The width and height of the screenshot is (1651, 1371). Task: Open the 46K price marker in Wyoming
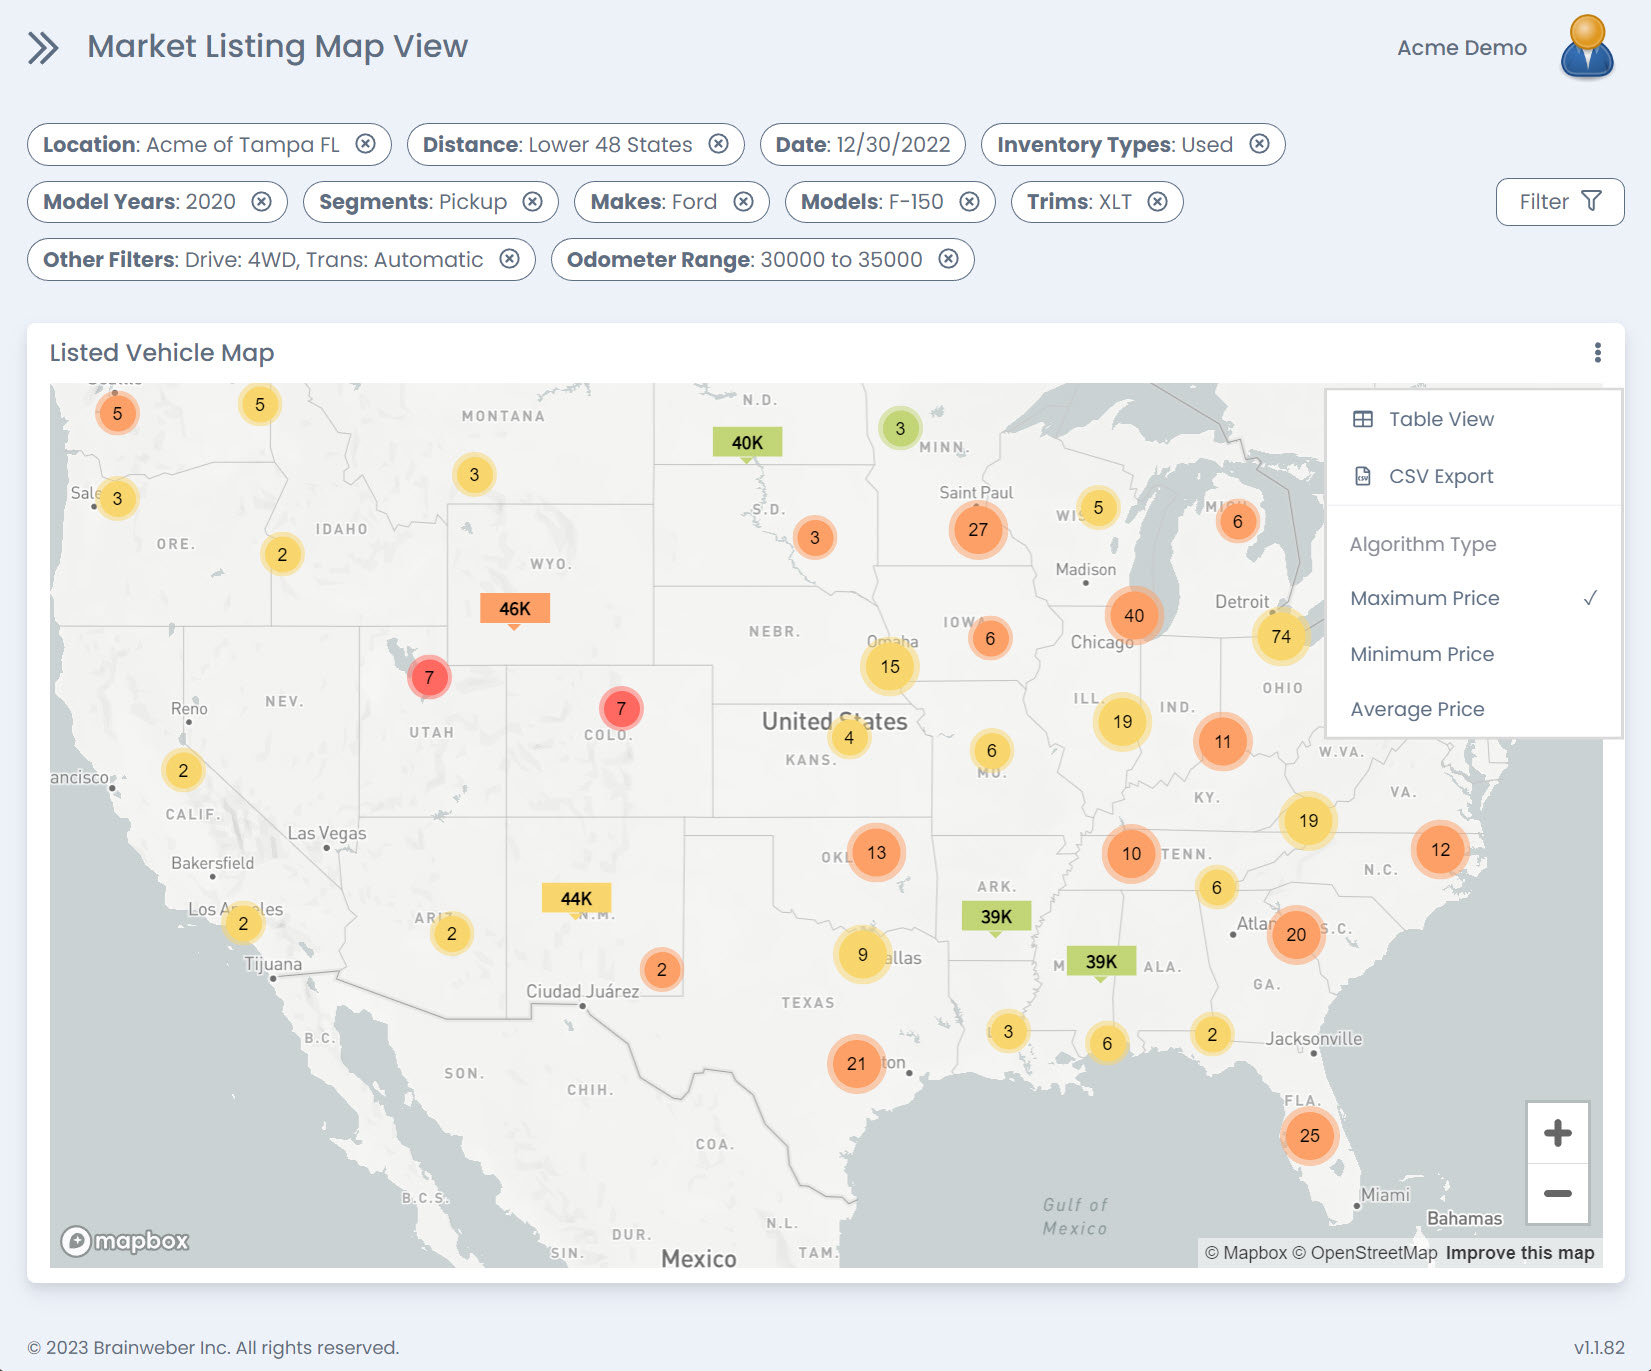[x=514, y=608]
